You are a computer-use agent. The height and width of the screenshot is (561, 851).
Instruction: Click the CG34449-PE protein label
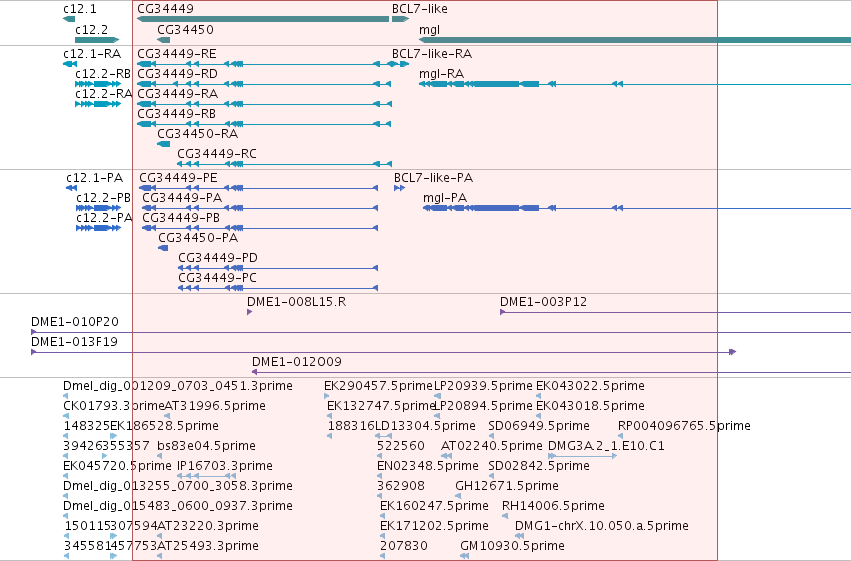(178, 178)
